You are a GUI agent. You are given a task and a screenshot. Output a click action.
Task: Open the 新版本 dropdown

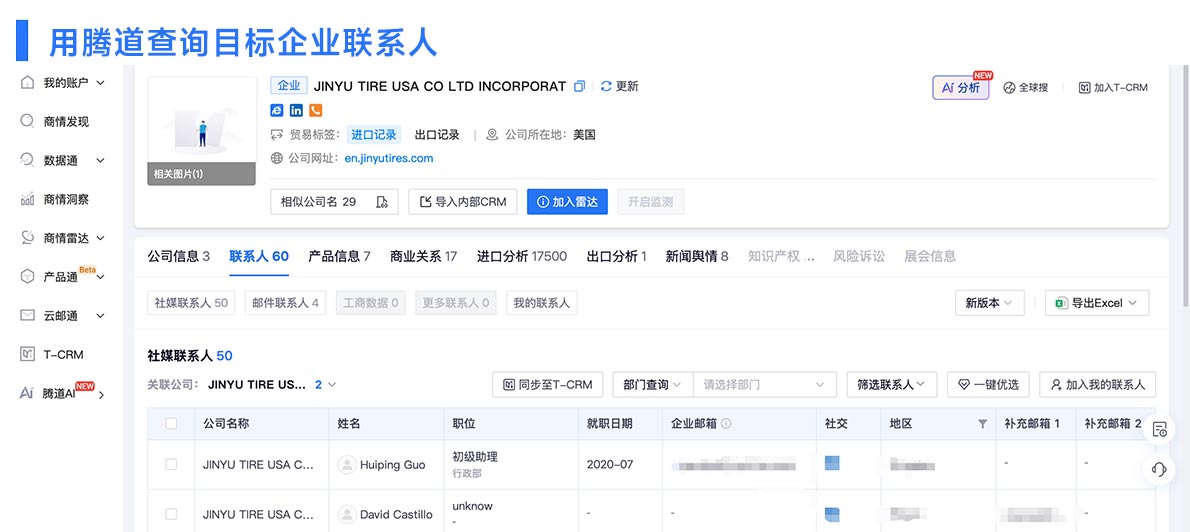coord(989,303)
